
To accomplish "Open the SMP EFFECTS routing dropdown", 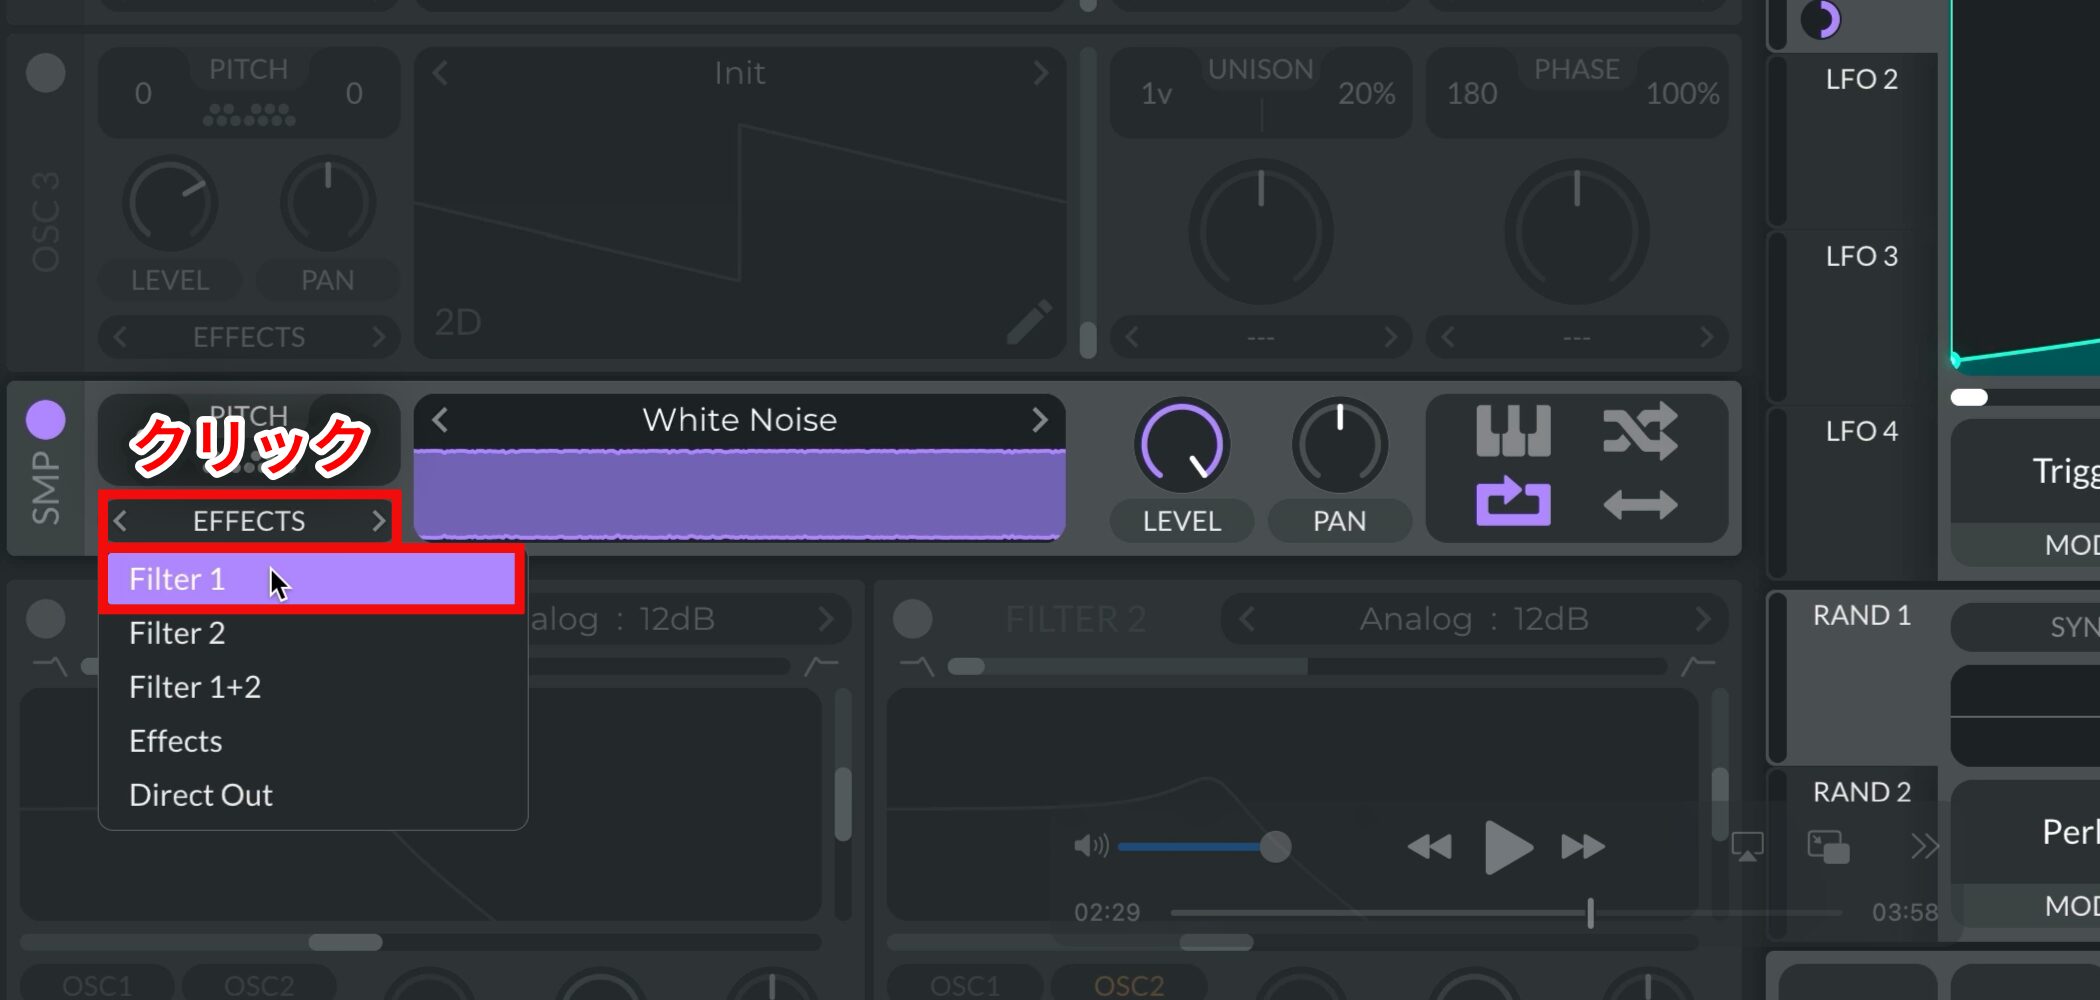I will pos(249,521).
